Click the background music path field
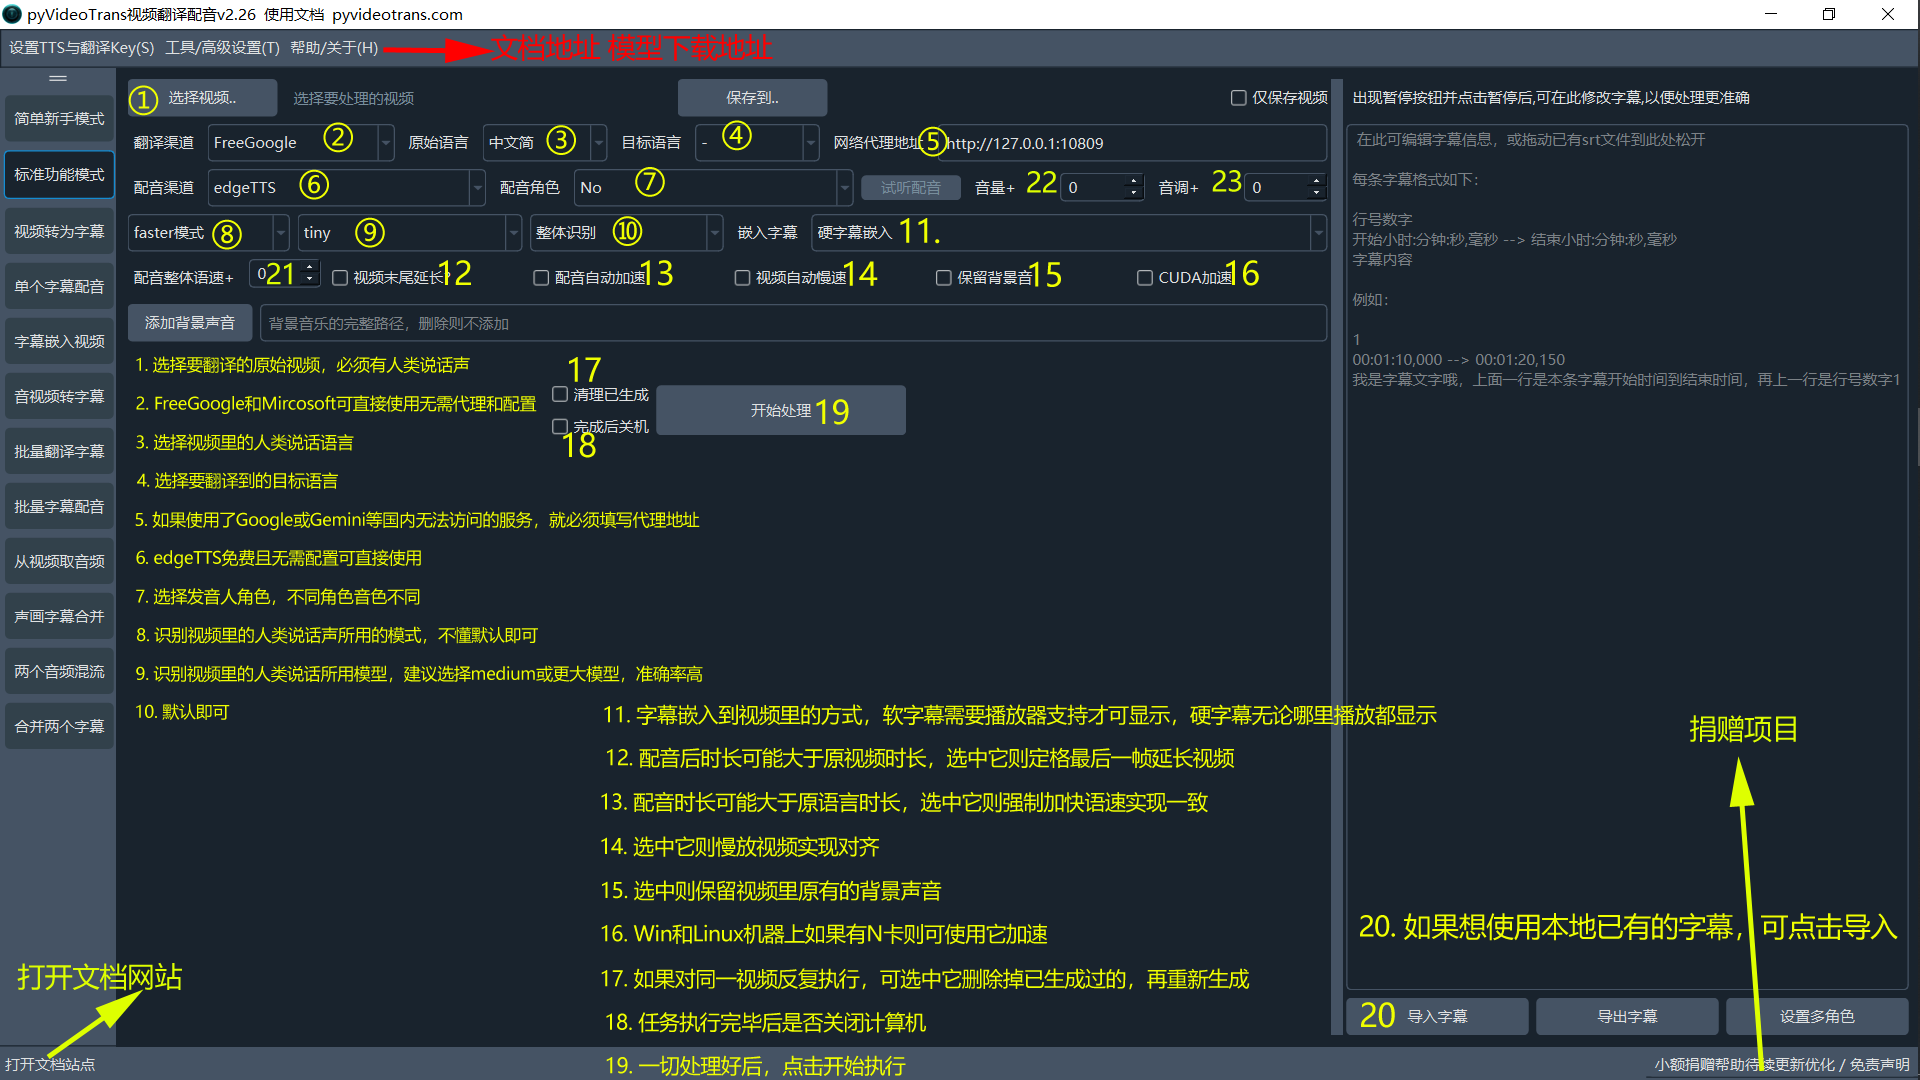 pos(793,324)
